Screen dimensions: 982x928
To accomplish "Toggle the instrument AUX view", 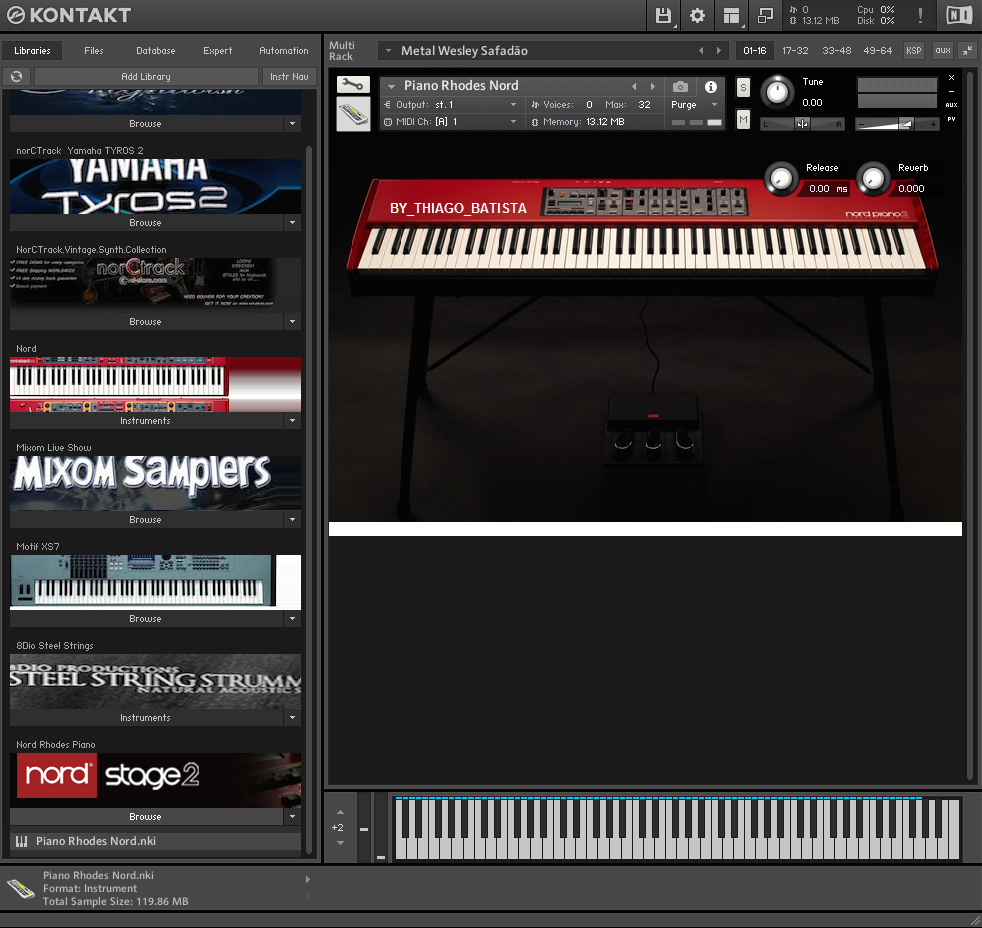I will 951,105.
